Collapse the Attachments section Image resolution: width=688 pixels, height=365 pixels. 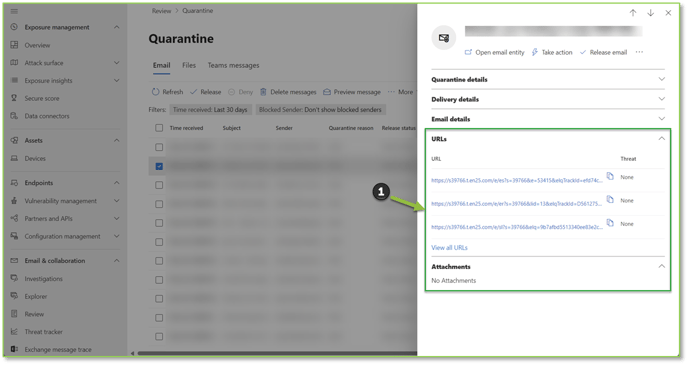point(661,266)
